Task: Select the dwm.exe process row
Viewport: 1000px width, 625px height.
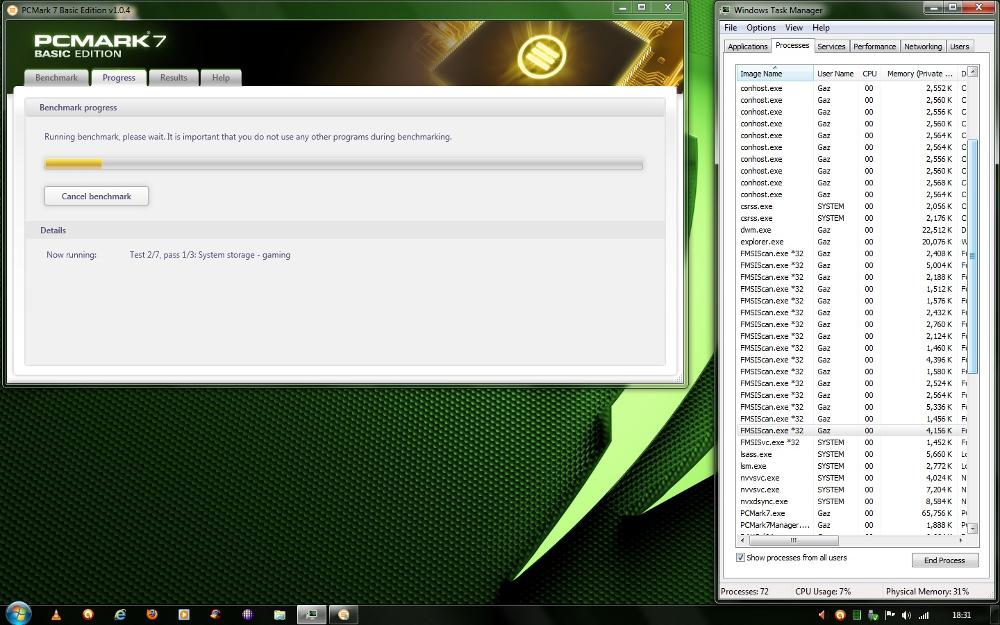Action: pyautogui.click(x=851, y=230)
